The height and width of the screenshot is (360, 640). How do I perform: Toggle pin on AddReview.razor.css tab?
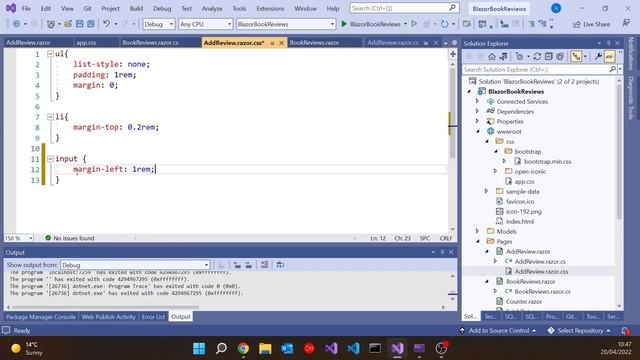(272, 43)
